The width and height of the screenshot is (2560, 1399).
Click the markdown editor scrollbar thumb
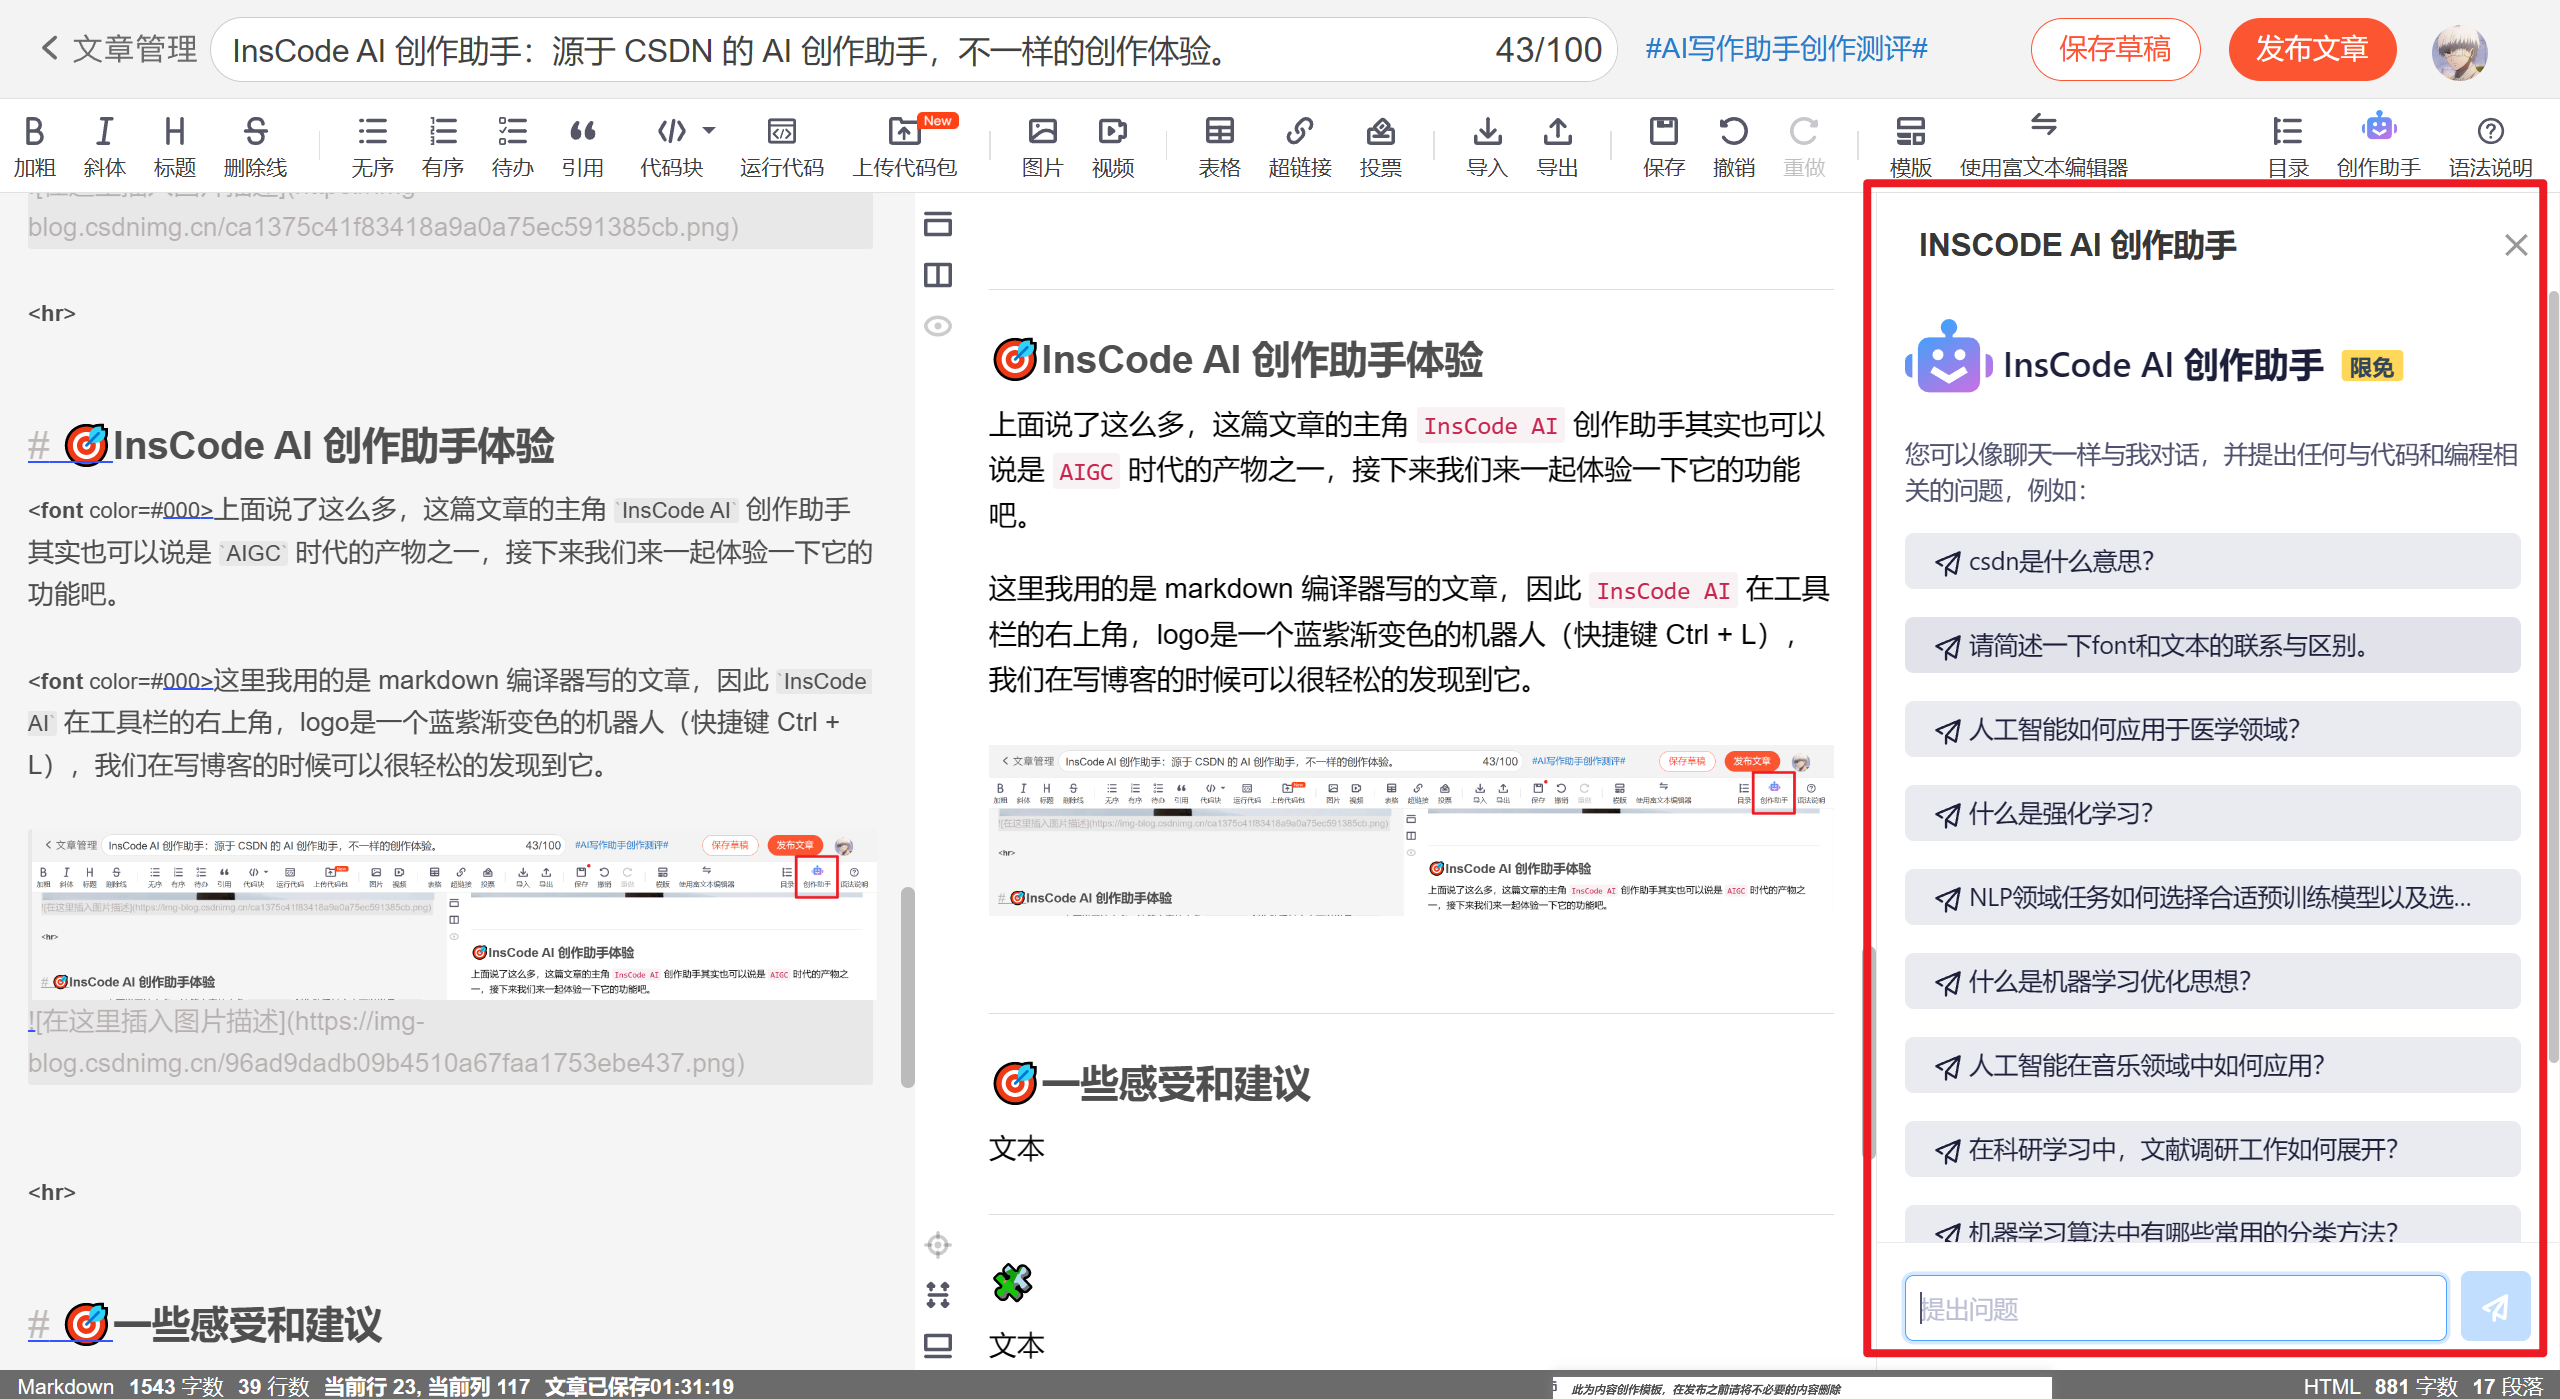(907, 986)
